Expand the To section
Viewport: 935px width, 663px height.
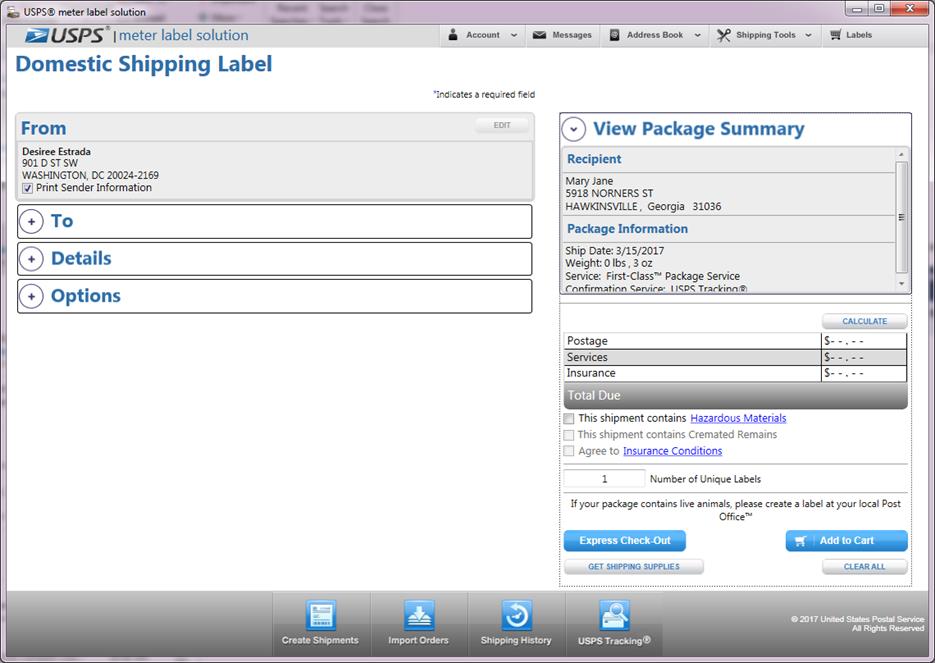(x=31, y=222)
